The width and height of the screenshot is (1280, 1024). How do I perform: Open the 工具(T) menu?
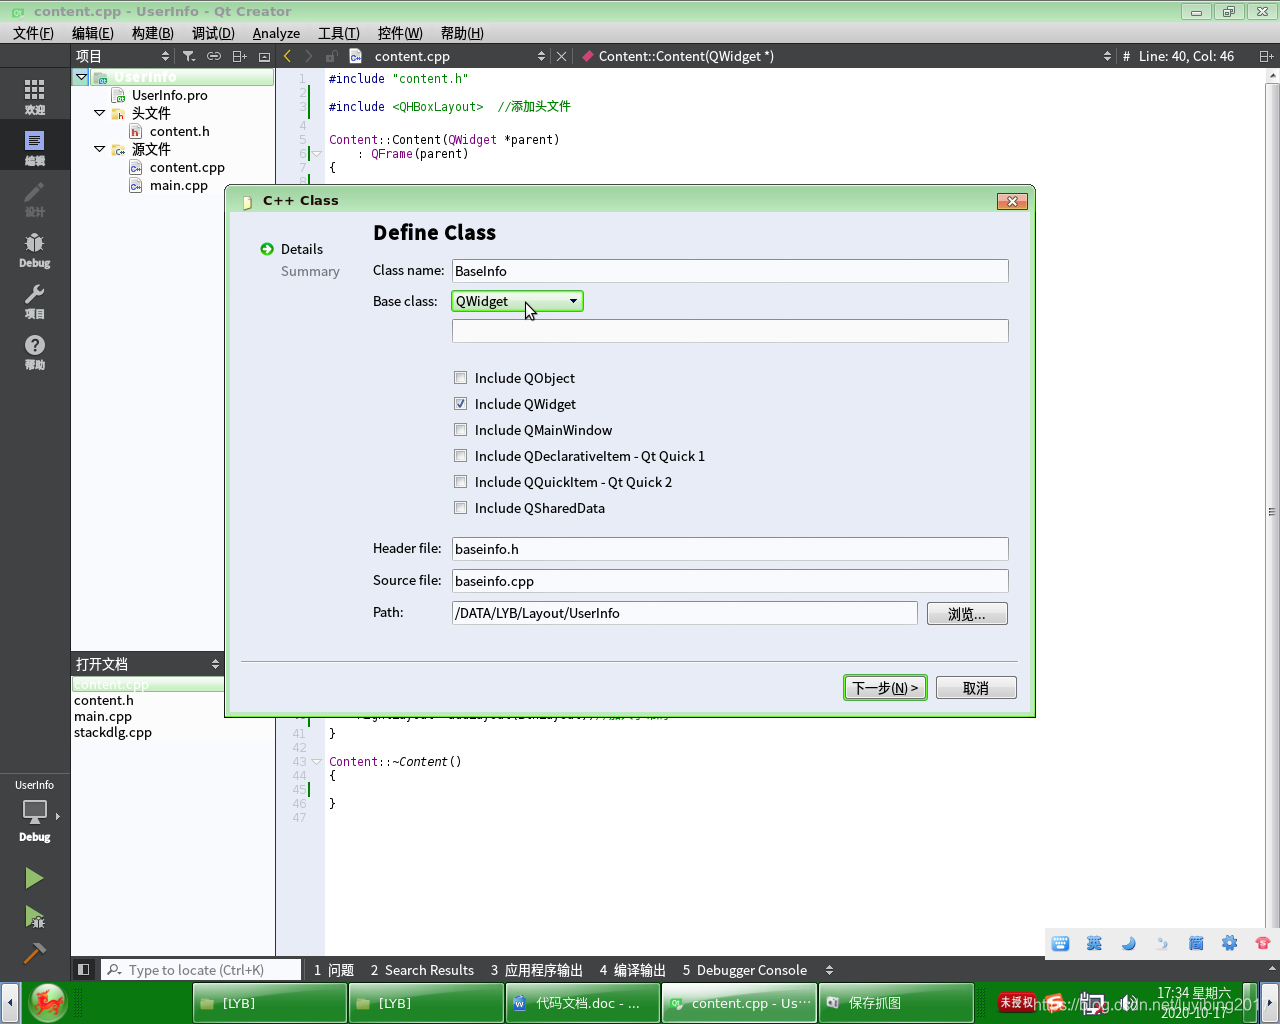pyautogui.click(x=338, y=33)
